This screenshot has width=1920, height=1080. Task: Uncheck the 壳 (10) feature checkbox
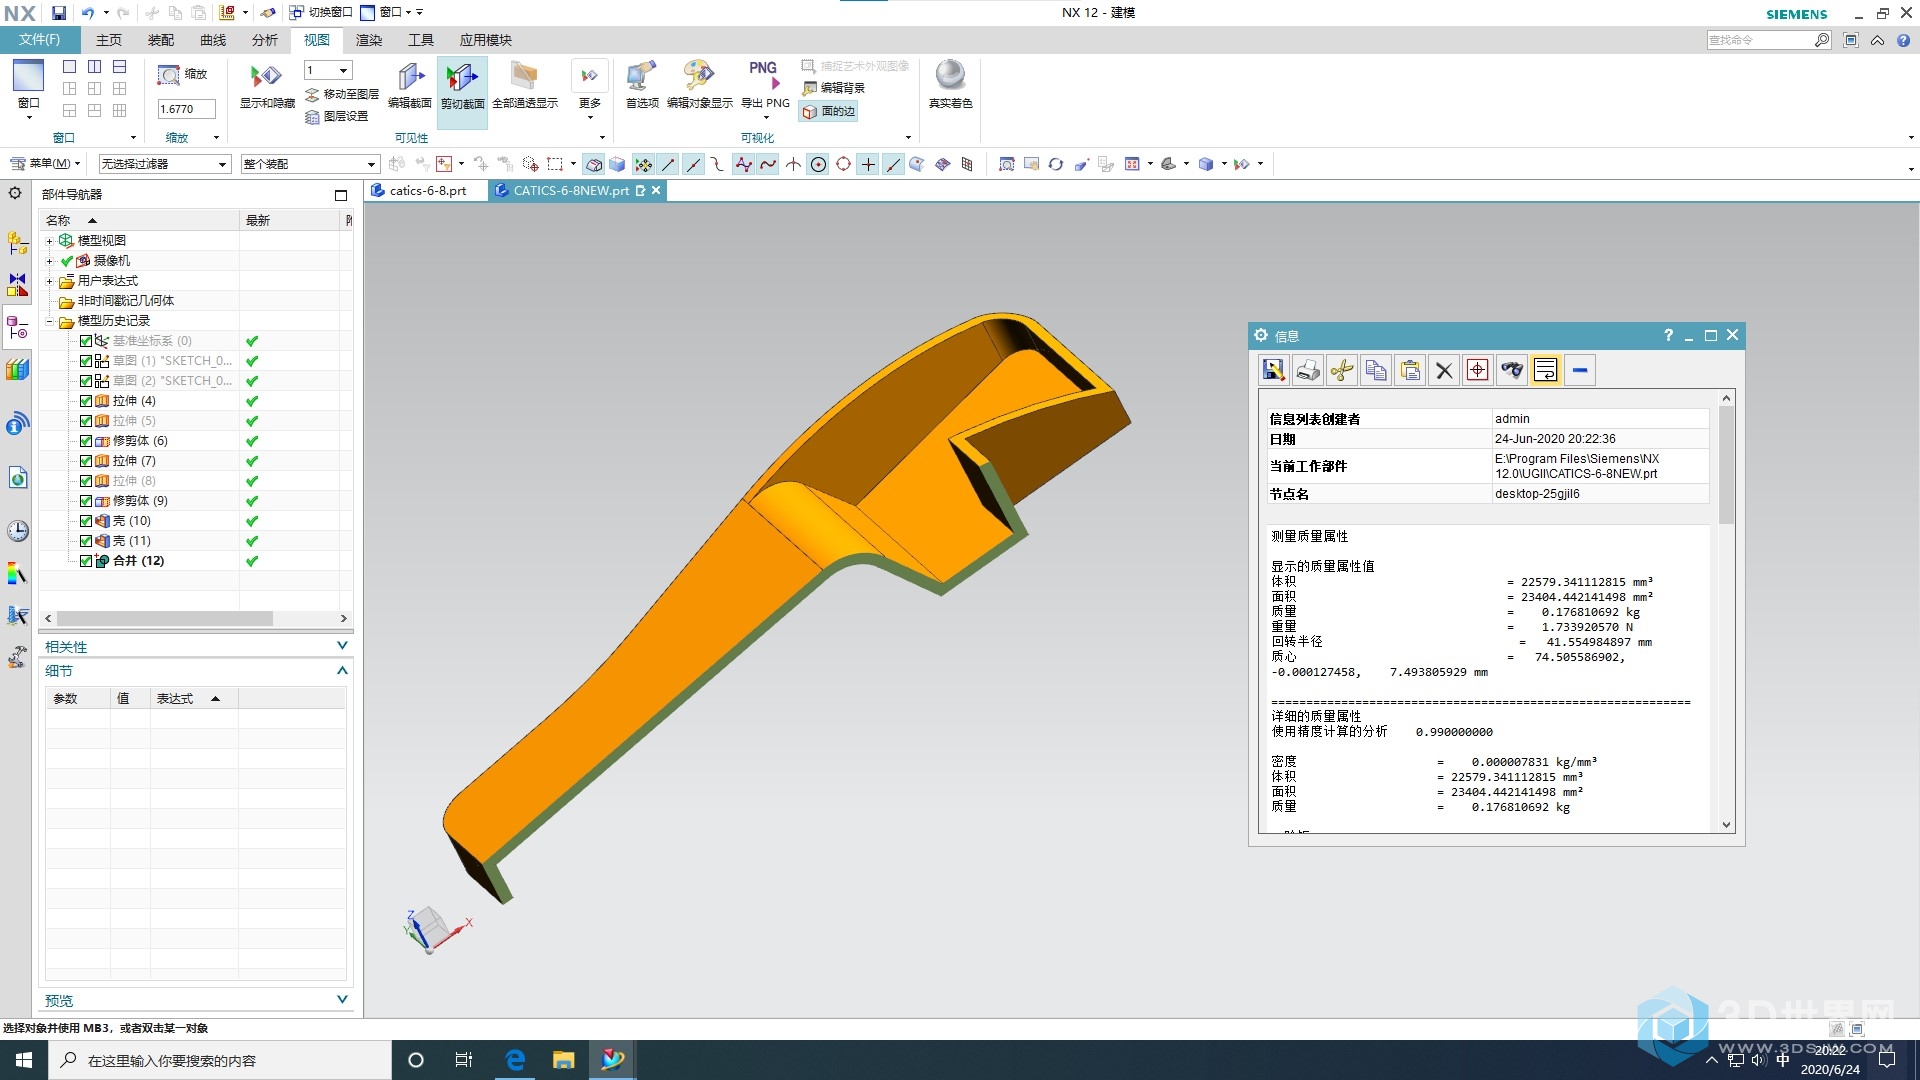point(86,521)
